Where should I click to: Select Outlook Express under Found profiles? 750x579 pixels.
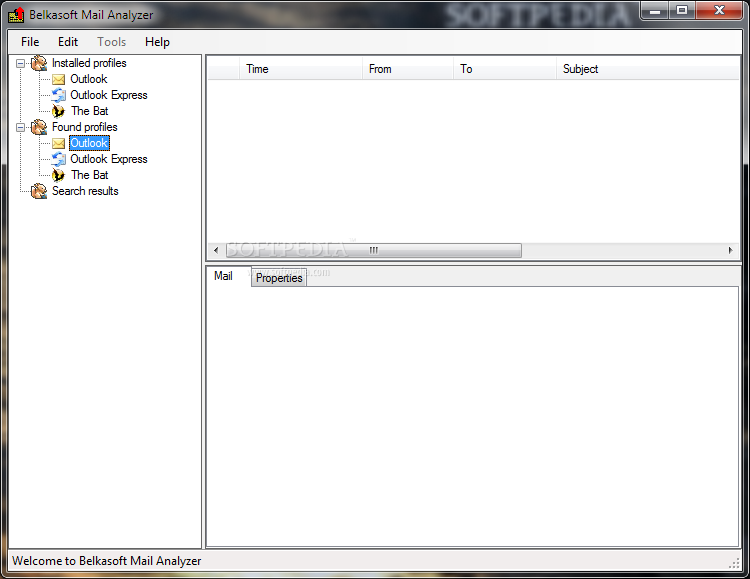click(x=109, y=159)
